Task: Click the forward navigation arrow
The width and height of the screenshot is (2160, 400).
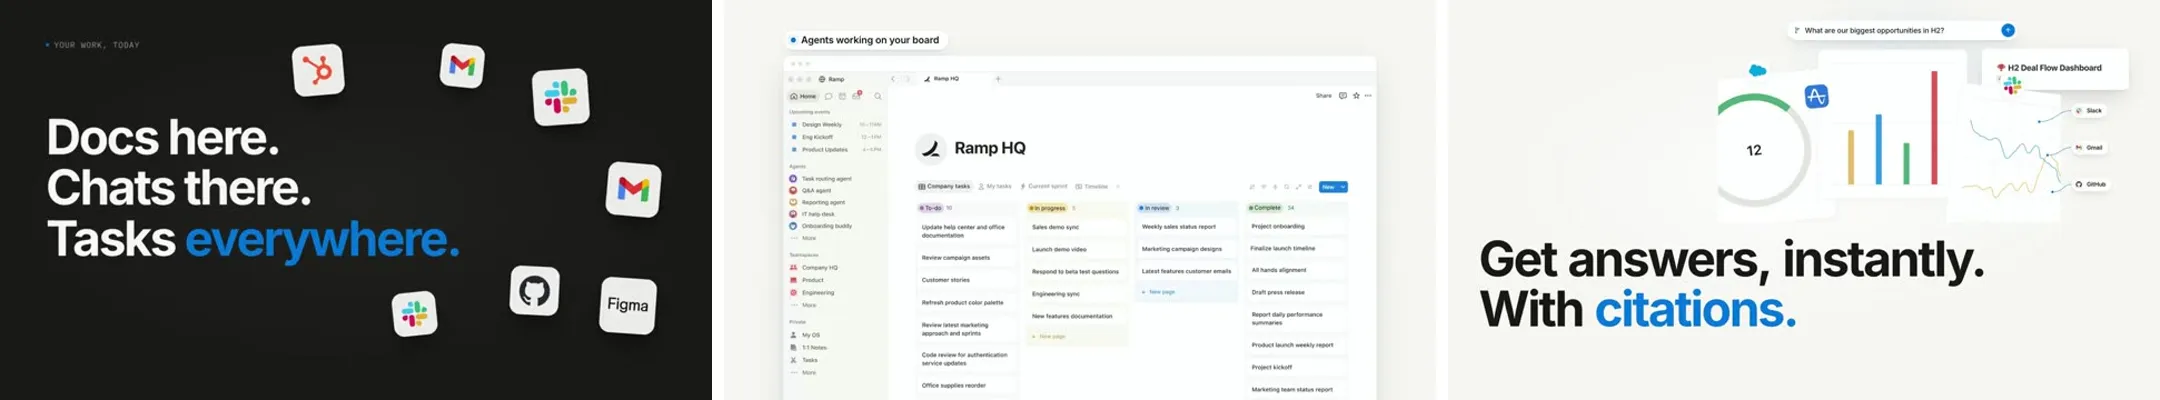Action: [x=907, y=79]
